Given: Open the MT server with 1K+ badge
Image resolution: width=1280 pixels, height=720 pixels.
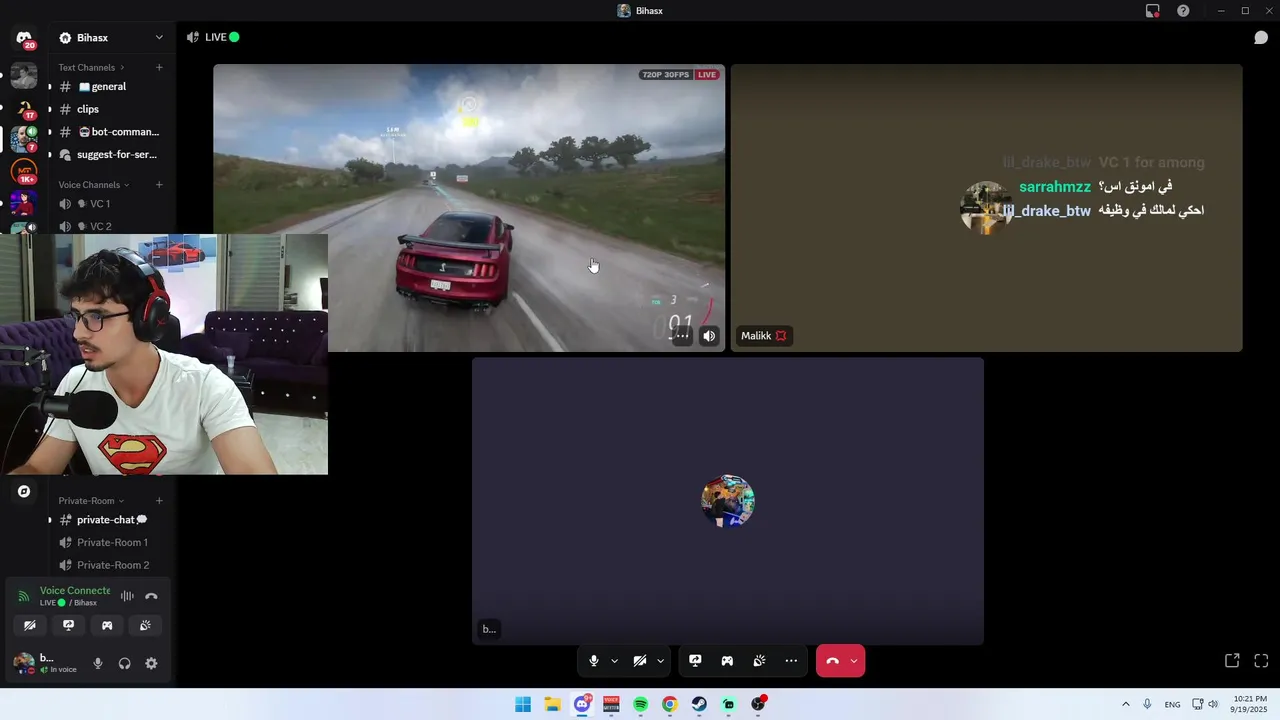Looking at the screenshot, I should (24, 171).
